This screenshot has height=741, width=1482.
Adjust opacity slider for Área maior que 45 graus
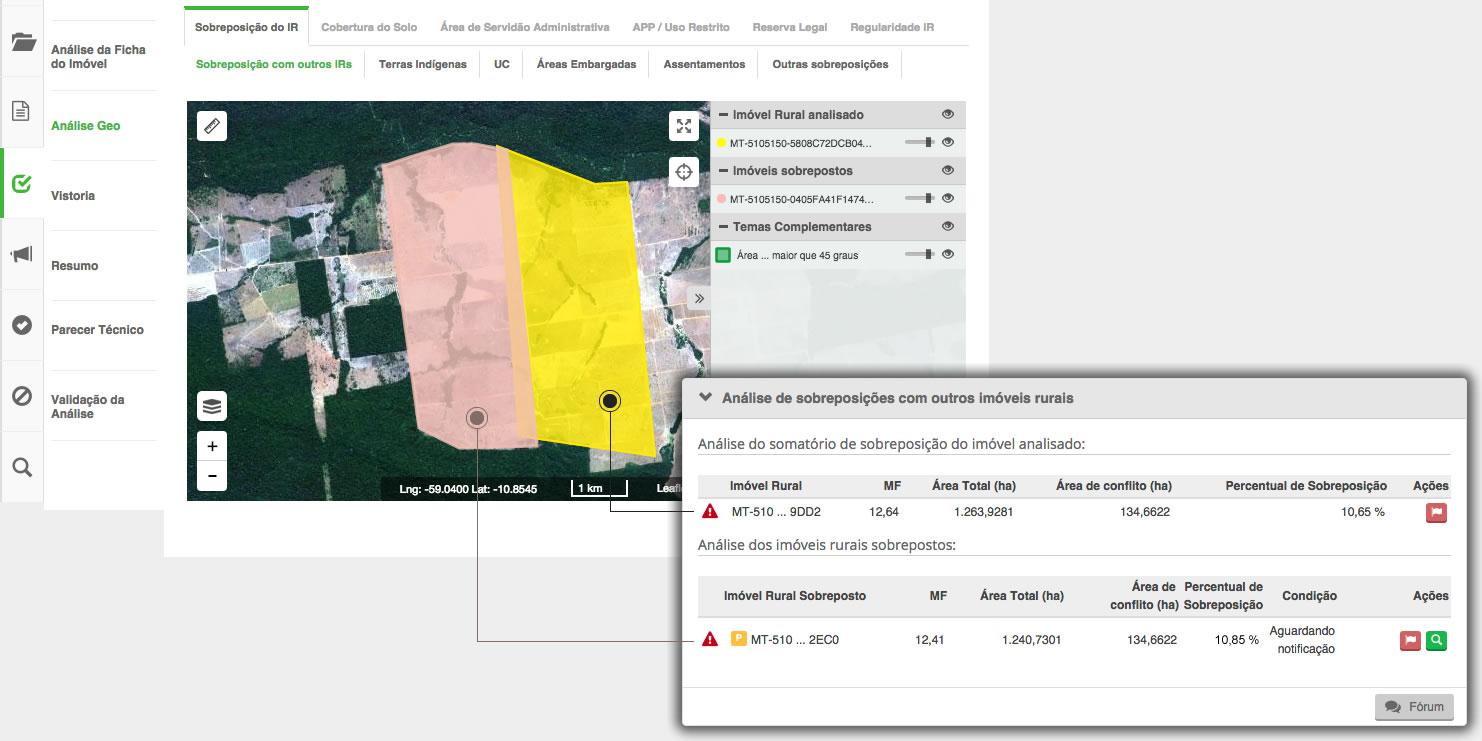tap(920, 255)
